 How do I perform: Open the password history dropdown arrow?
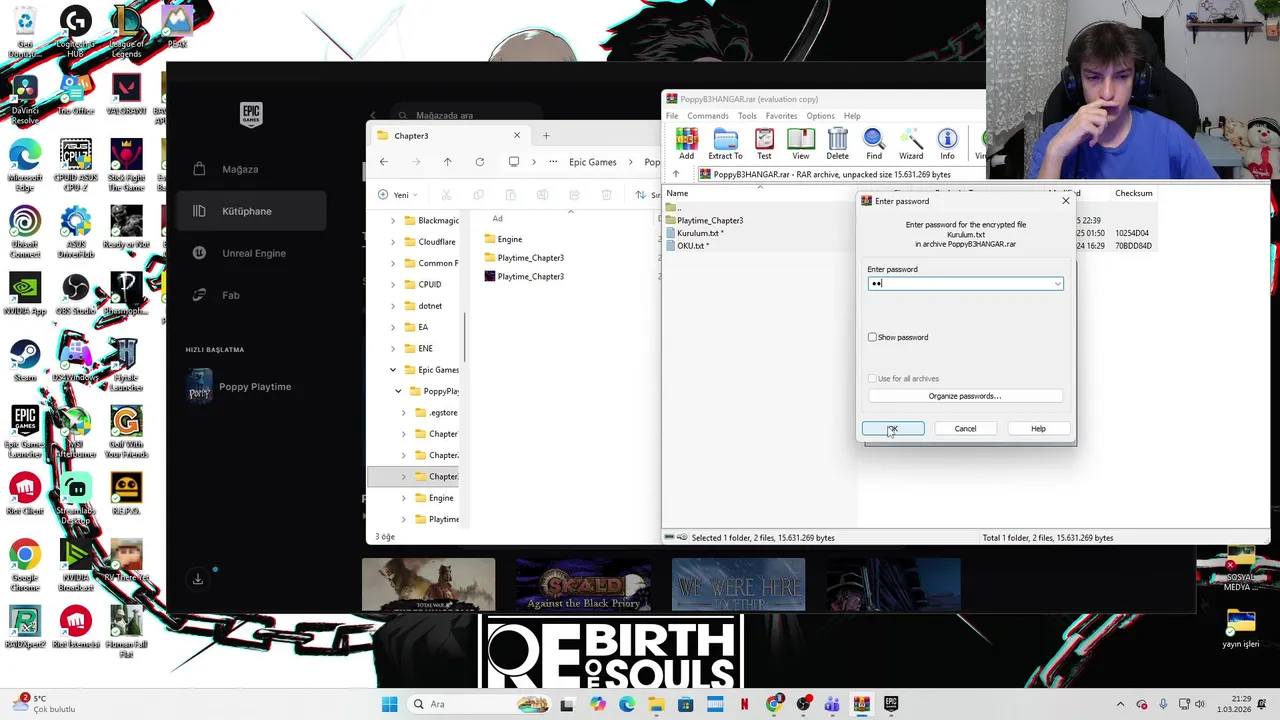[1057, 284]
